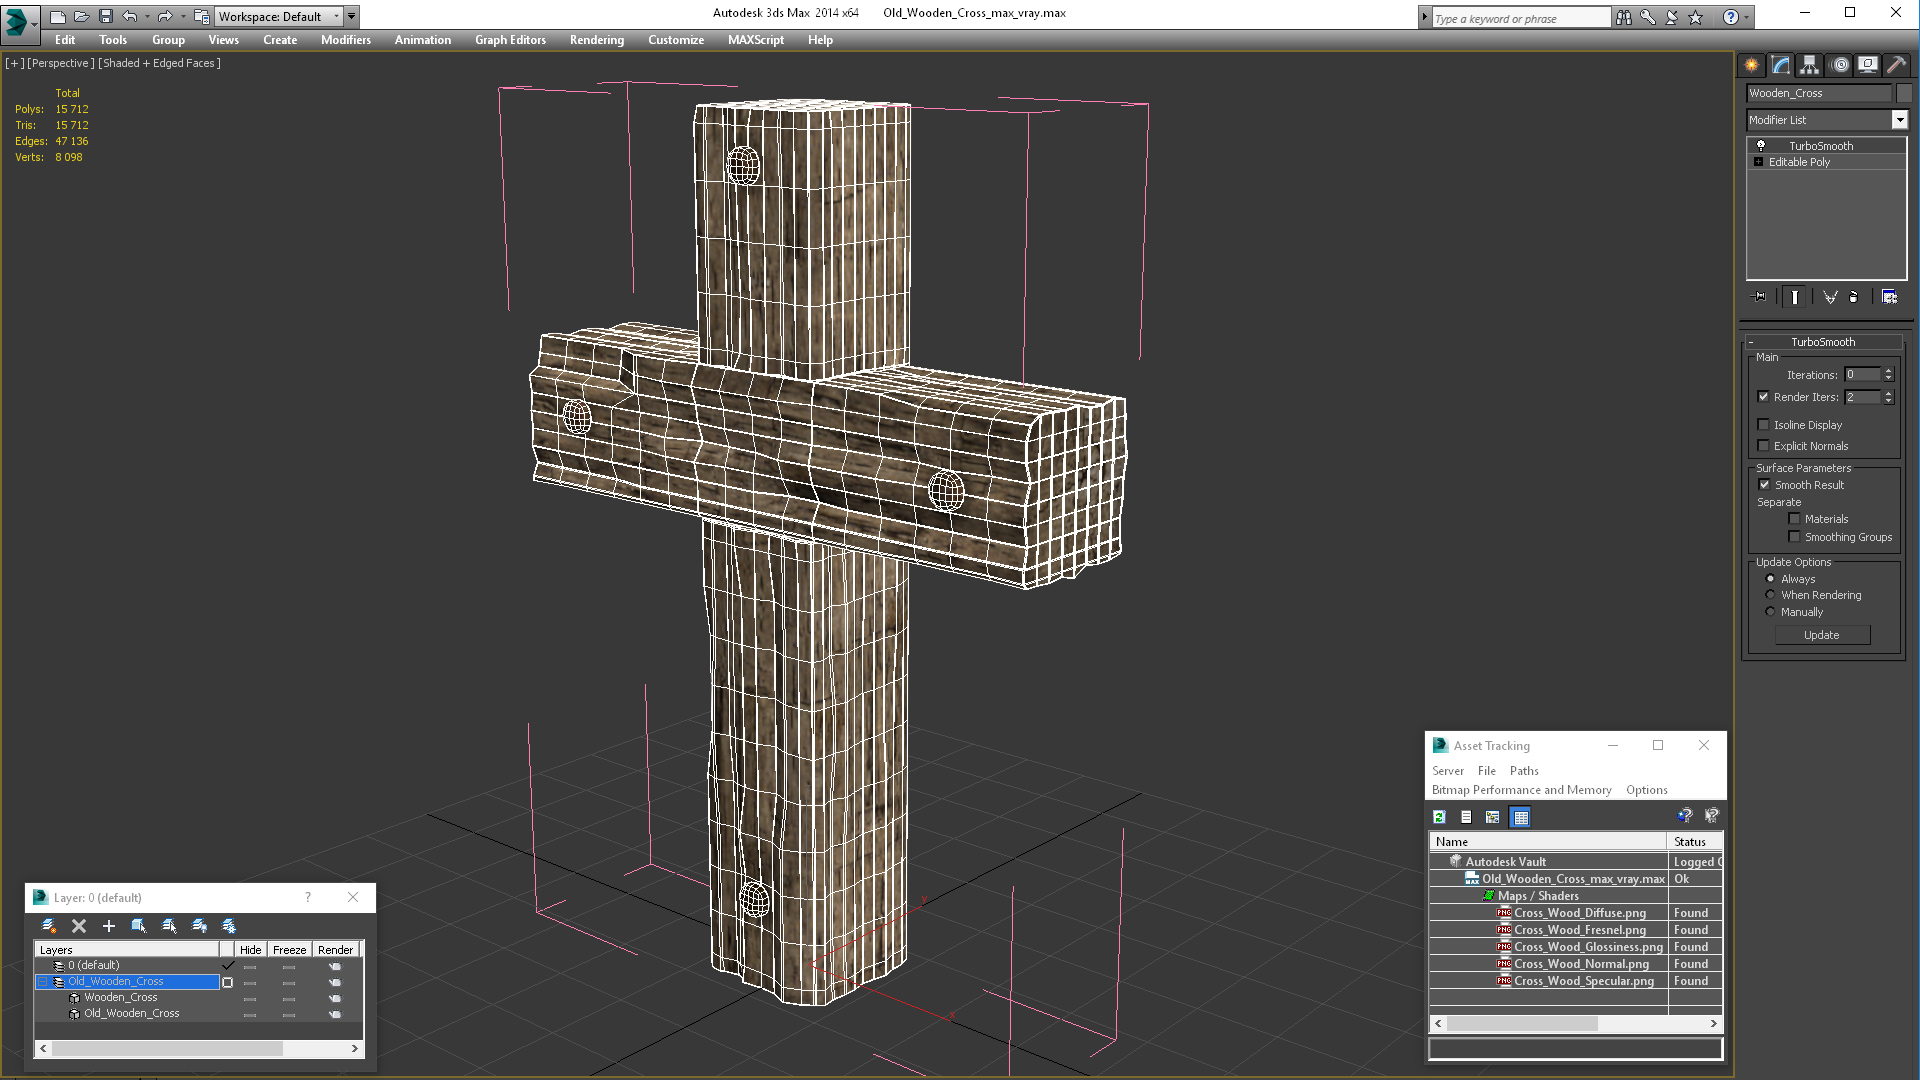Enable Isoline Display checkbox
This screenshot has height=1080, width=1920.
[x=1764, y=425]
